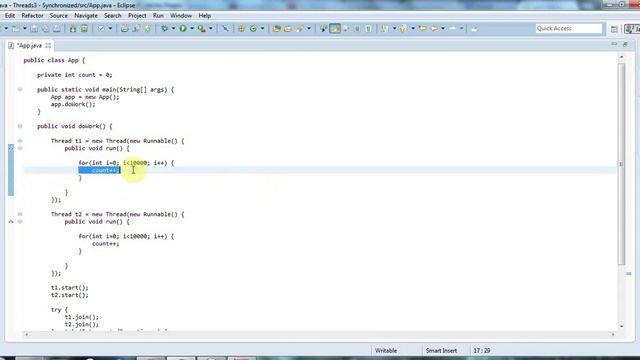This screenshot has height=360, width=640.
Task: Click the New Java Class icon
Action: click(x=253, y=29)
